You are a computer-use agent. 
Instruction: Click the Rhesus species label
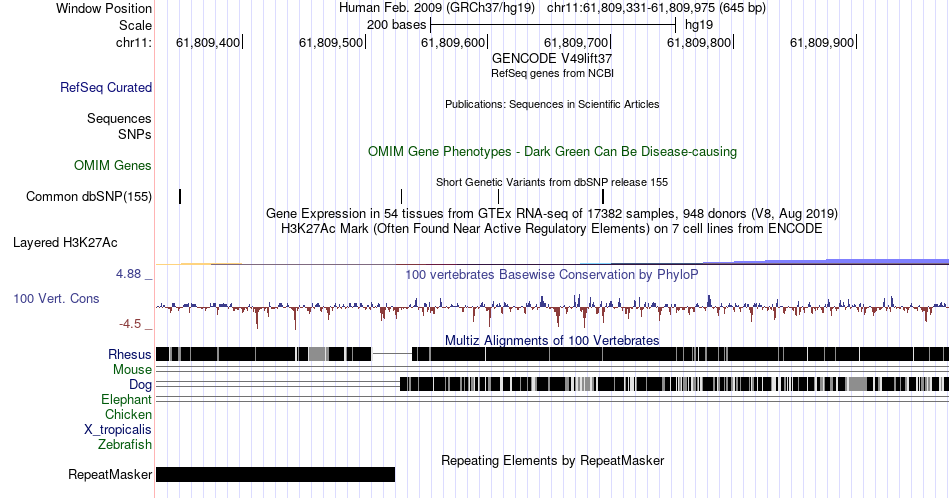(130, 354)
